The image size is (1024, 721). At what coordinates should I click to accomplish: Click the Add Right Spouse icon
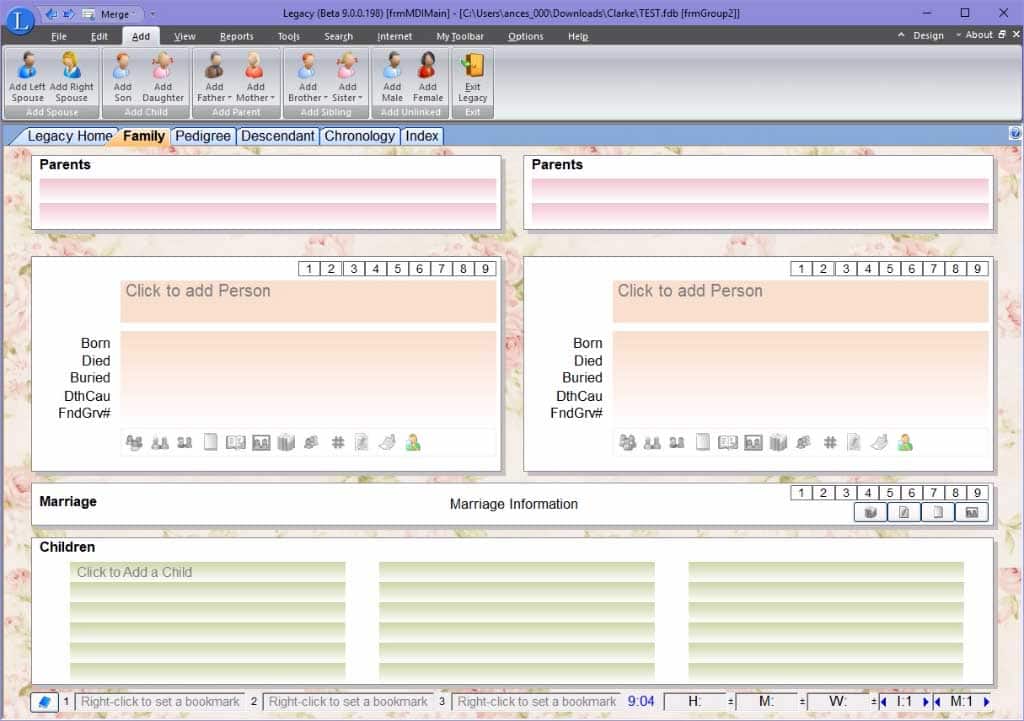point(71,68)
